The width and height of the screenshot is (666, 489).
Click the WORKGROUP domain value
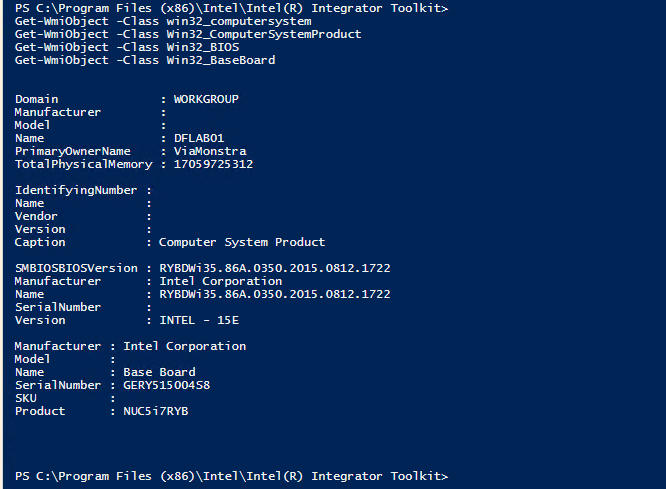click(206, 99)
